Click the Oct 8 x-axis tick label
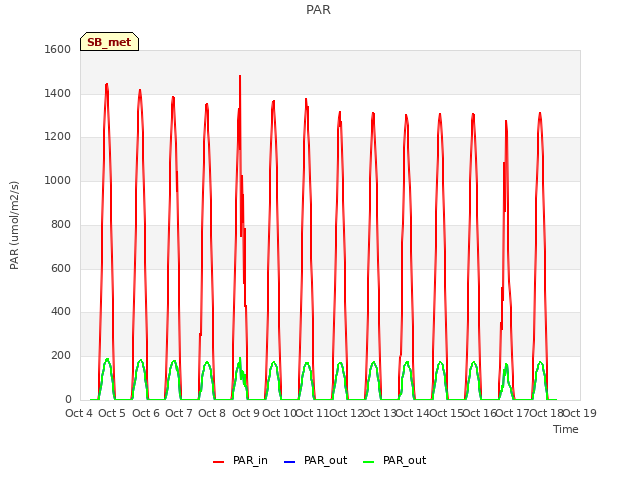 tap(212, 413)
